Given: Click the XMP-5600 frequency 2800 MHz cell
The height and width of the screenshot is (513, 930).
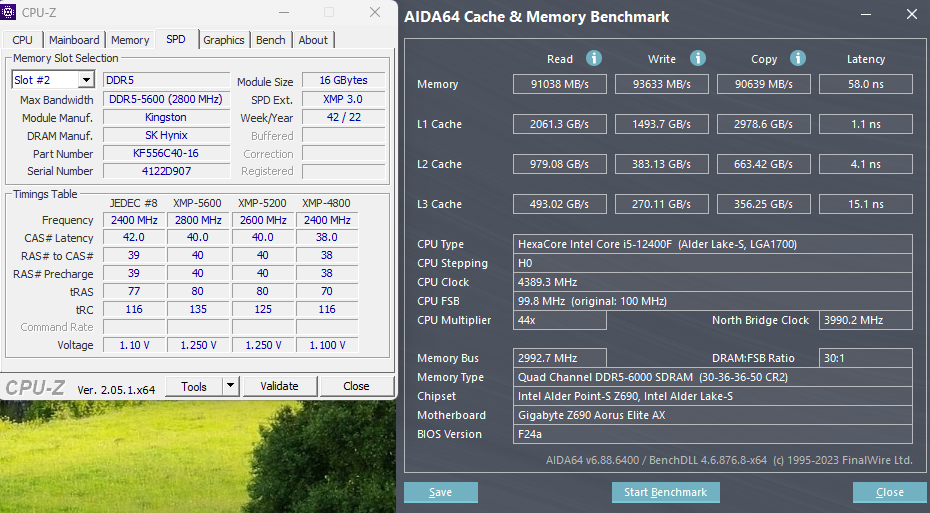Looking at the screenshot, I should pyautogui.click(x=198, y=220).
